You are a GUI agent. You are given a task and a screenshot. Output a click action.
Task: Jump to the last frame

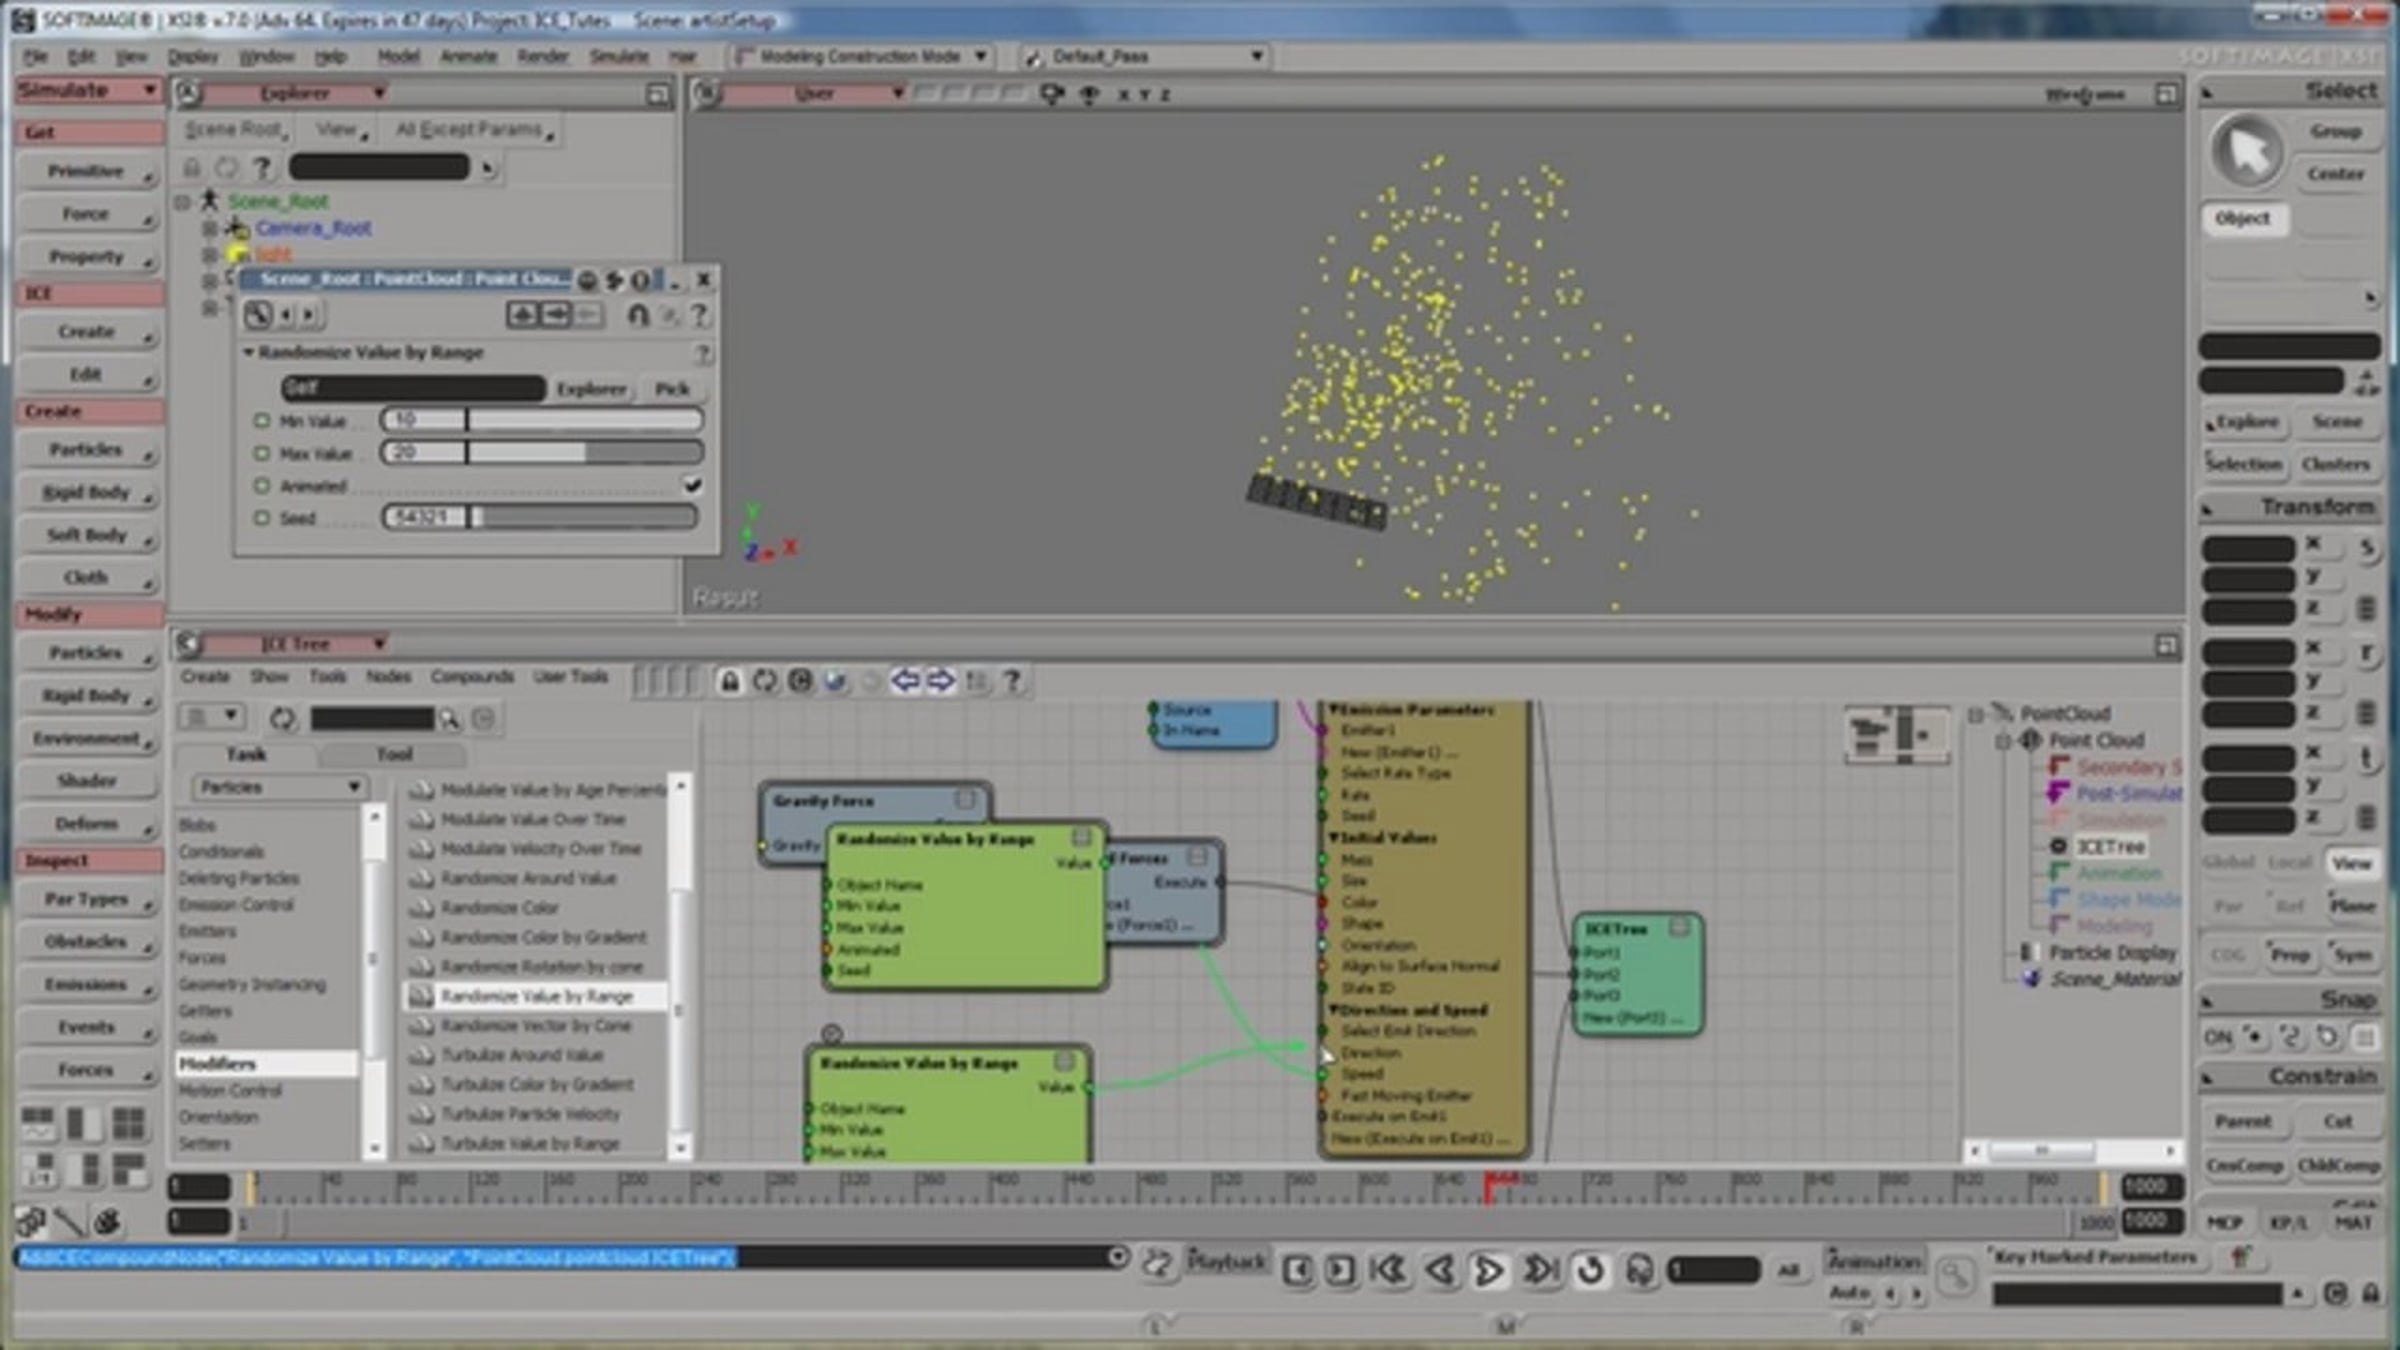click(1540, 1270)
